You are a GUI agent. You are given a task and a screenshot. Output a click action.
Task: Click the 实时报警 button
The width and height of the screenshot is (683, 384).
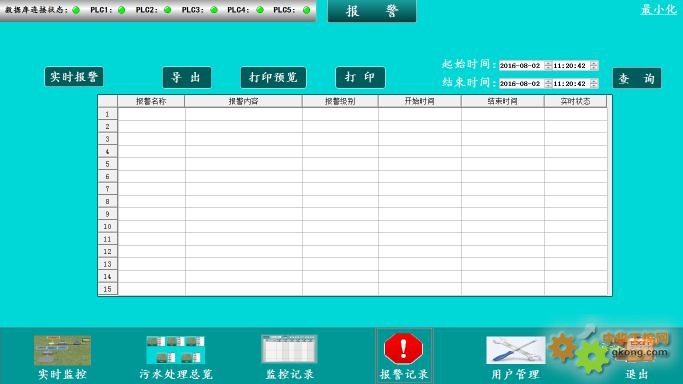coord(74,77)
